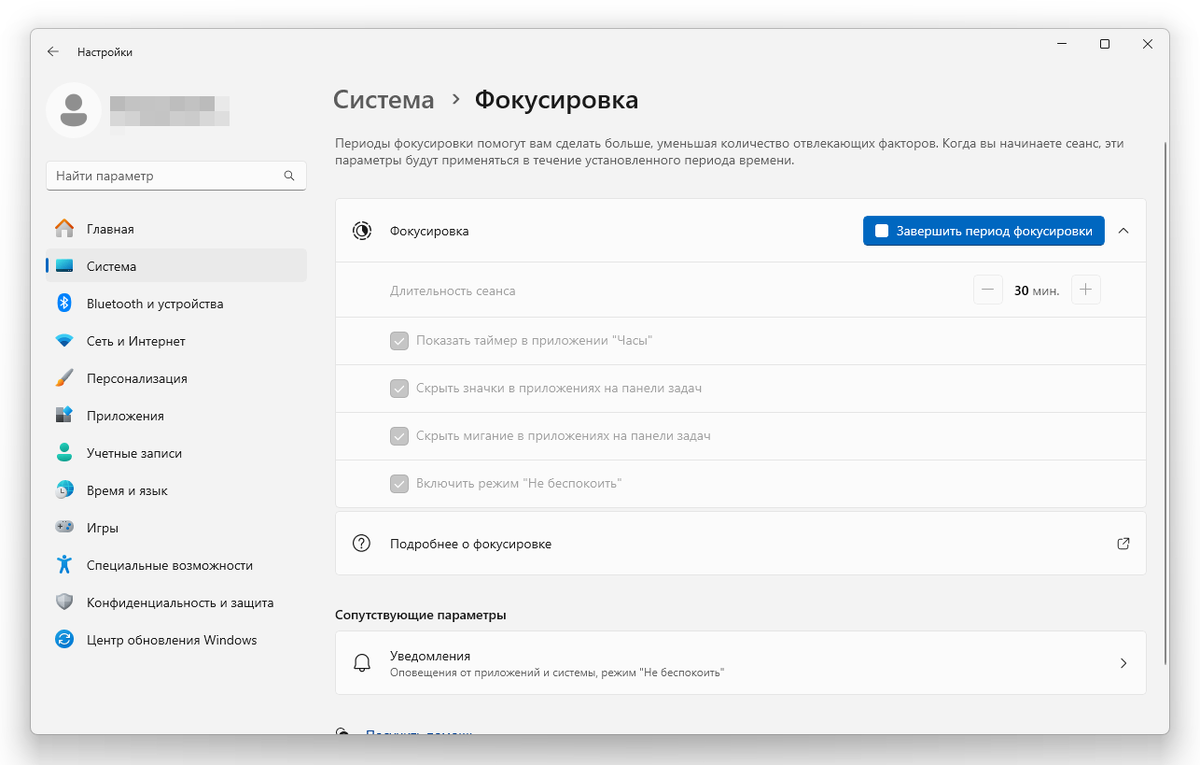
Task: Open Bluetooth и устройства settings
Action: click(x=176, y=304)
